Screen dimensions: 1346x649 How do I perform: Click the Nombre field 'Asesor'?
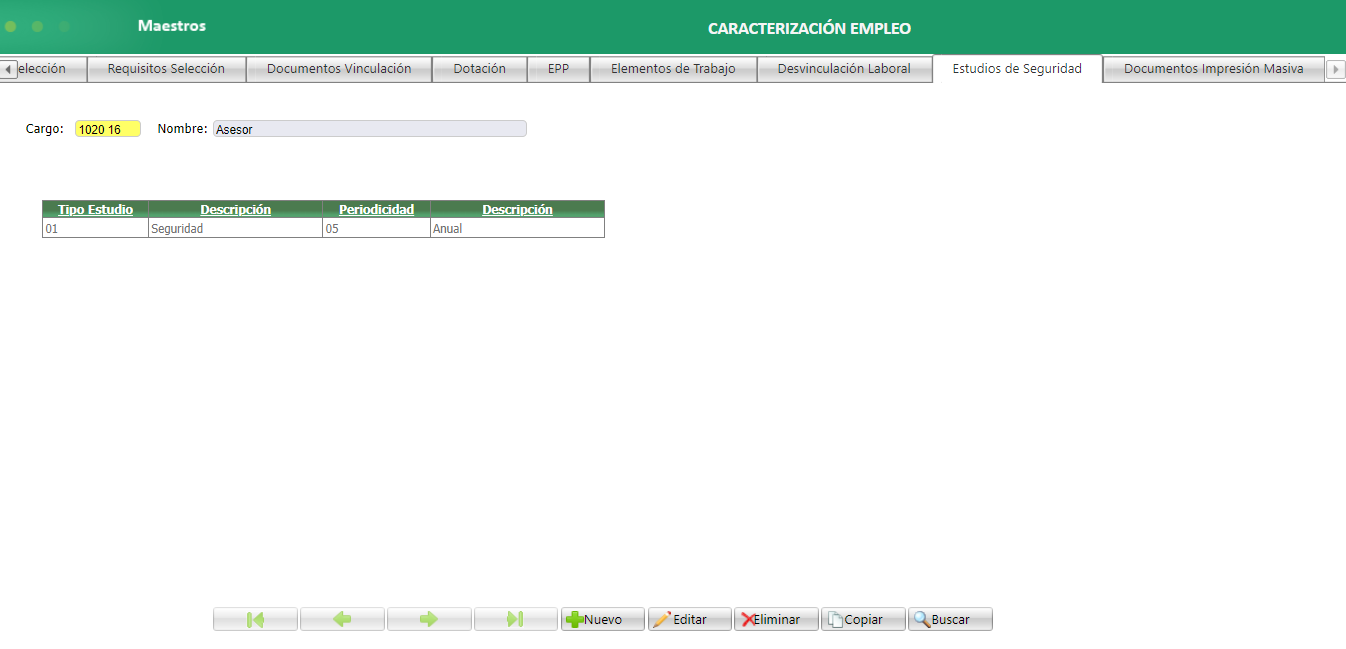pyautogui.click(x=369, y=129)
